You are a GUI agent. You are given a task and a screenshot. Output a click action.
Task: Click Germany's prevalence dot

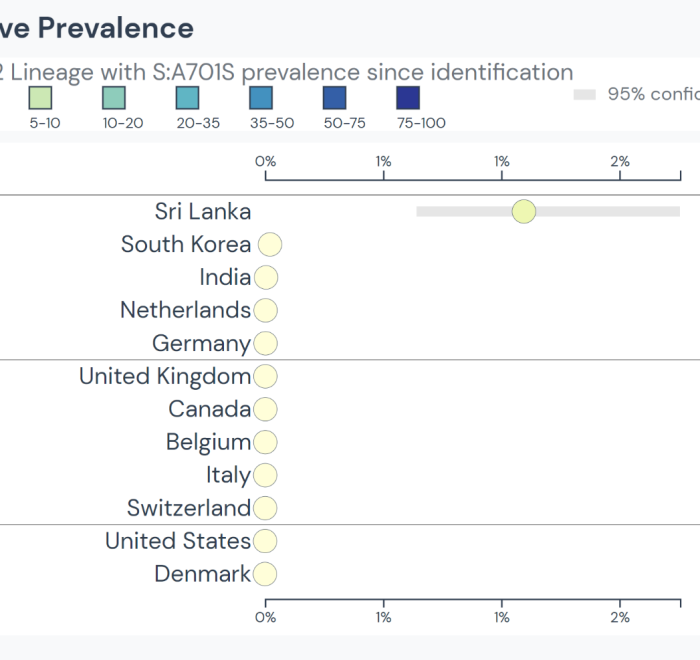pyautogui.click(x=265, y=343)
